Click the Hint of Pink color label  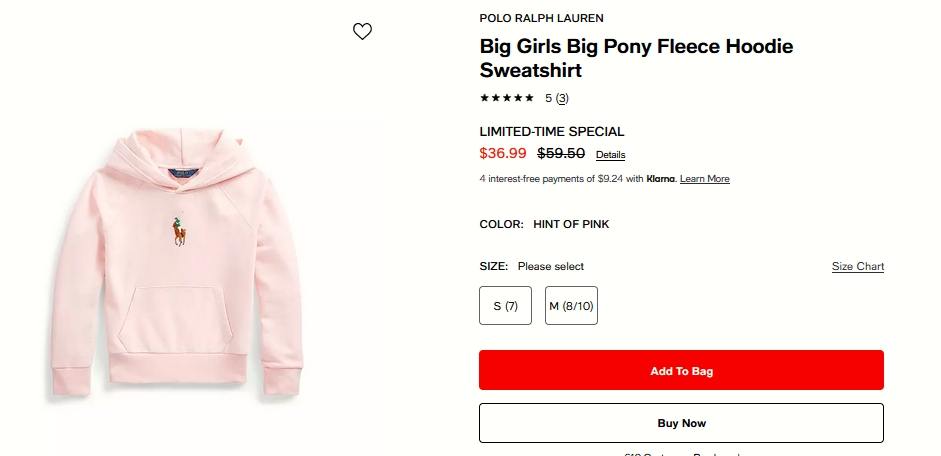coord(571,224)
